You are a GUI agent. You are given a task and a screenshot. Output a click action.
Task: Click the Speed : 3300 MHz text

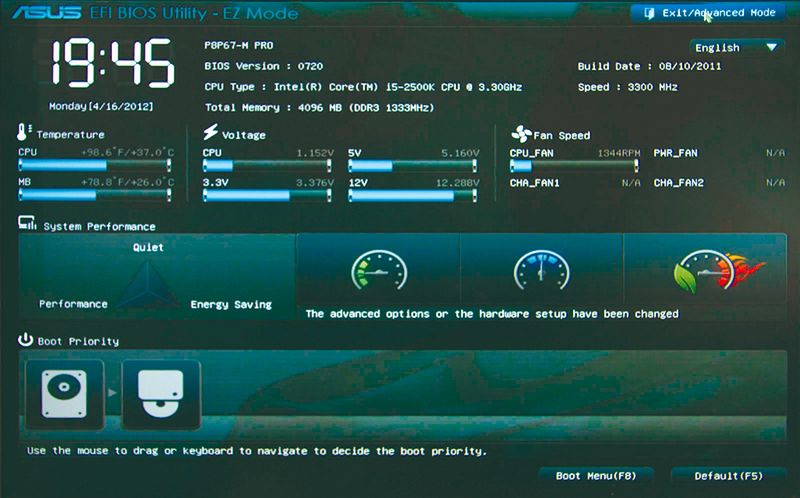point(628,87)
